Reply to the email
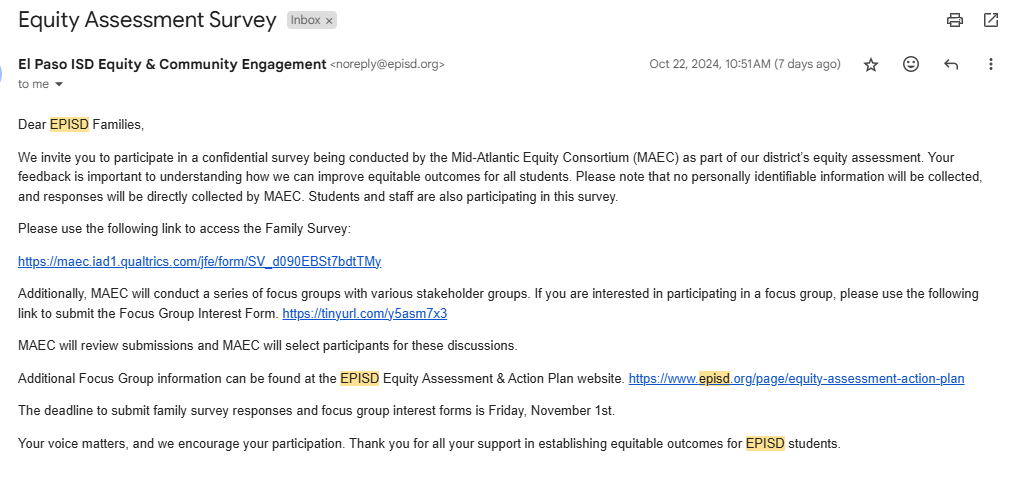The image size is (1009, 480). tap(951, 64)
